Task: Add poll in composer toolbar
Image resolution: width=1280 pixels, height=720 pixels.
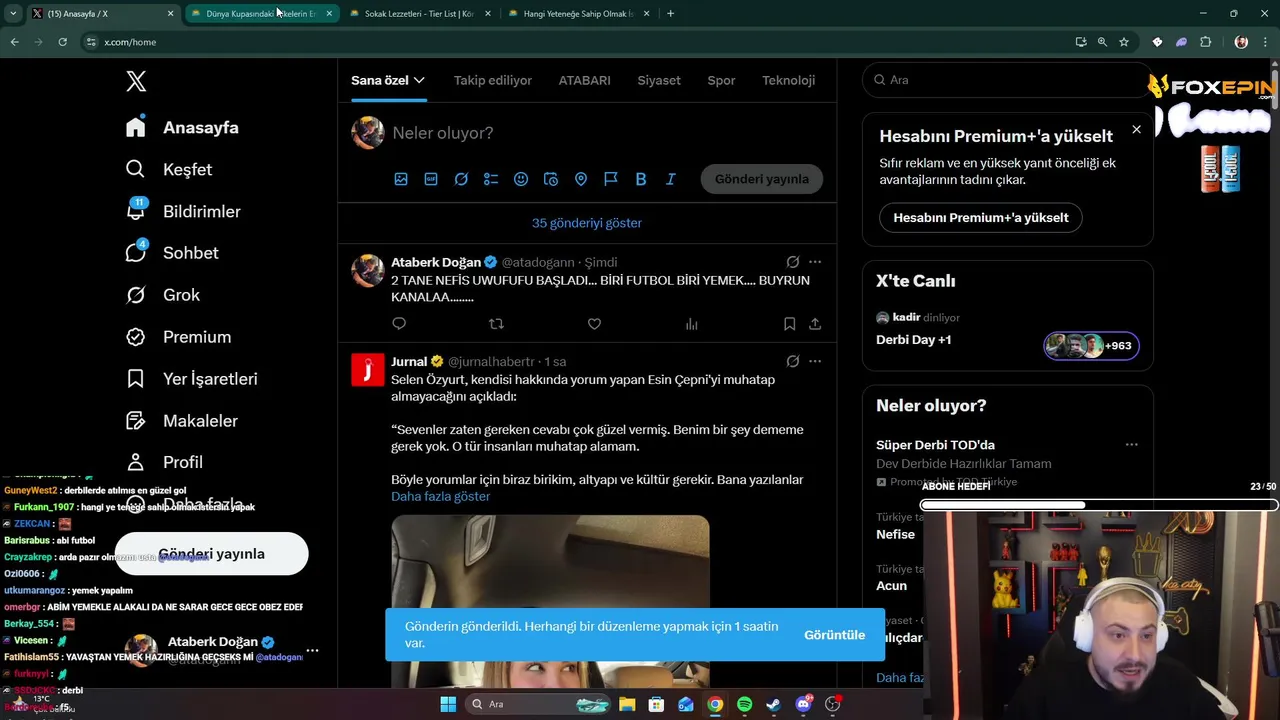Action: [491, 179]
